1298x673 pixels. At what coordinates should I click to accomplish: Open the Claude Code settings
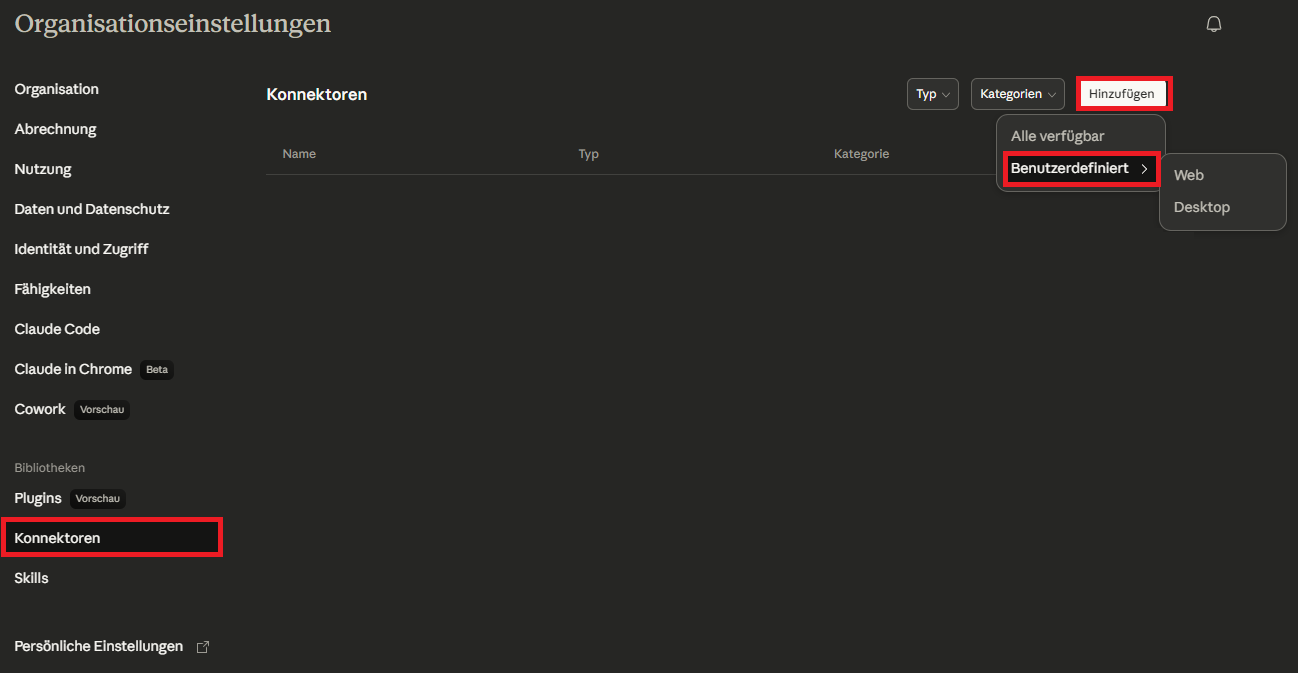click(x=57, y=329)
